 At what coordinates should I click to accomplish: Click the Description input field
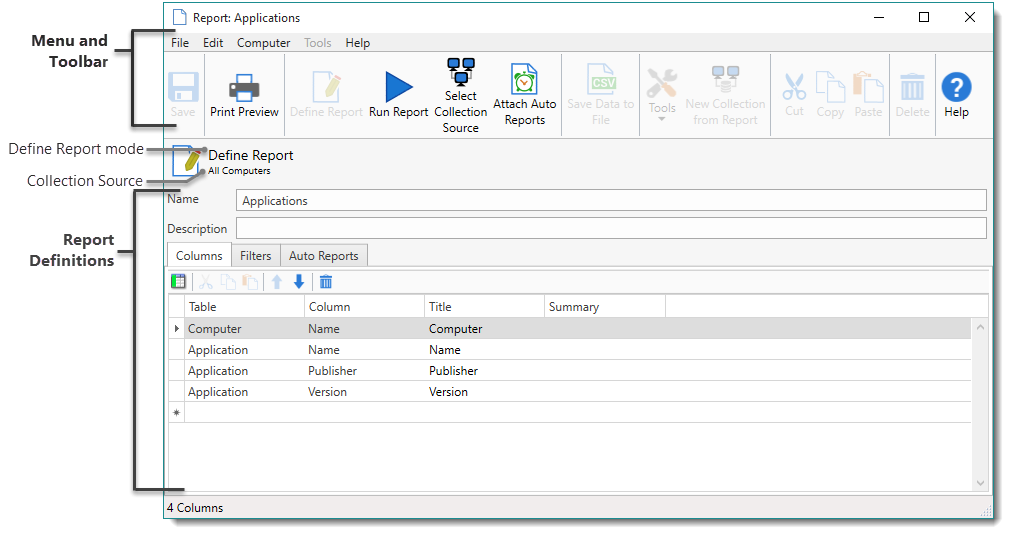[x=610, y=229]
